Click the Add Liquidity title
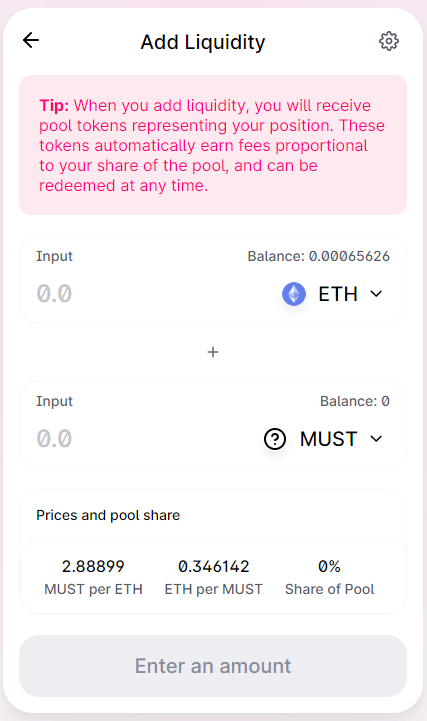427x721 pixels. 203,42
